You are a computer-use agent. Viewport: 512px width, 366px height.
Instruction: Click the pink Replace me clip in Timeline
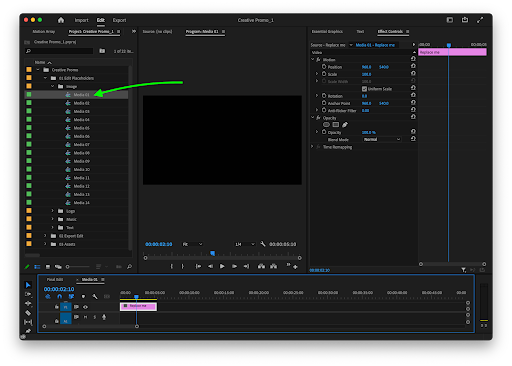(138, 306)
